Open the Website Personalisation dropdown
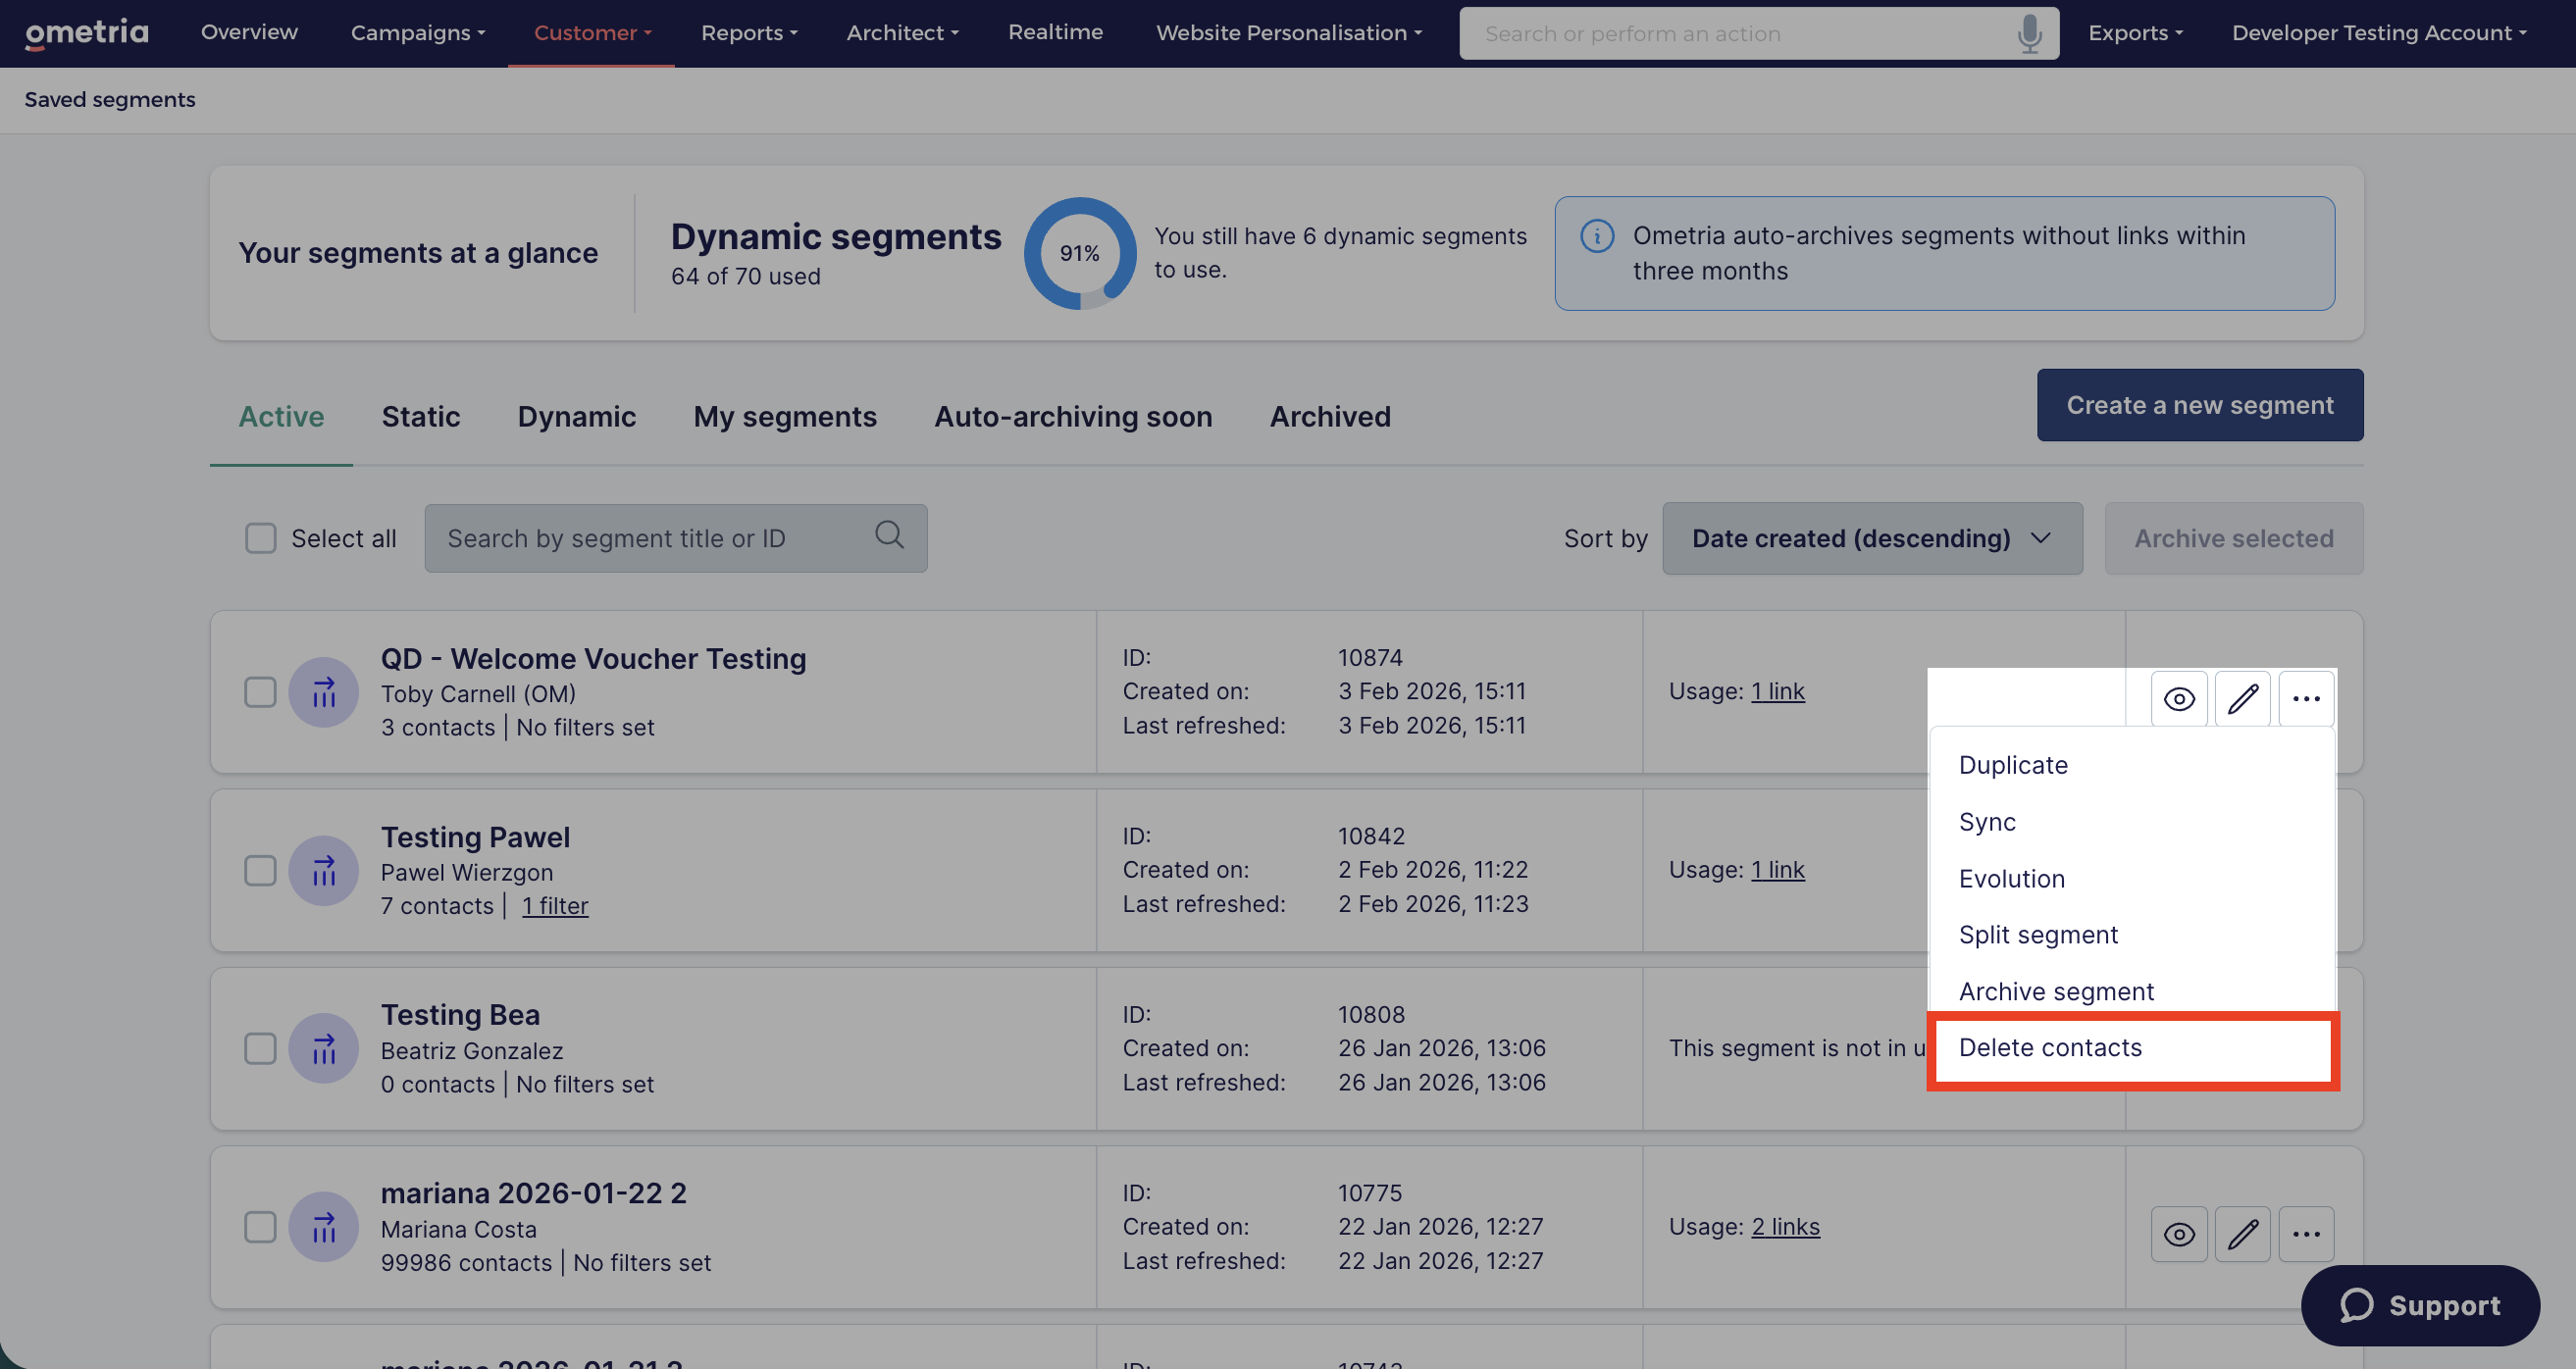Screen dimensions: 2576x1369 click(x=1289, y=33)
